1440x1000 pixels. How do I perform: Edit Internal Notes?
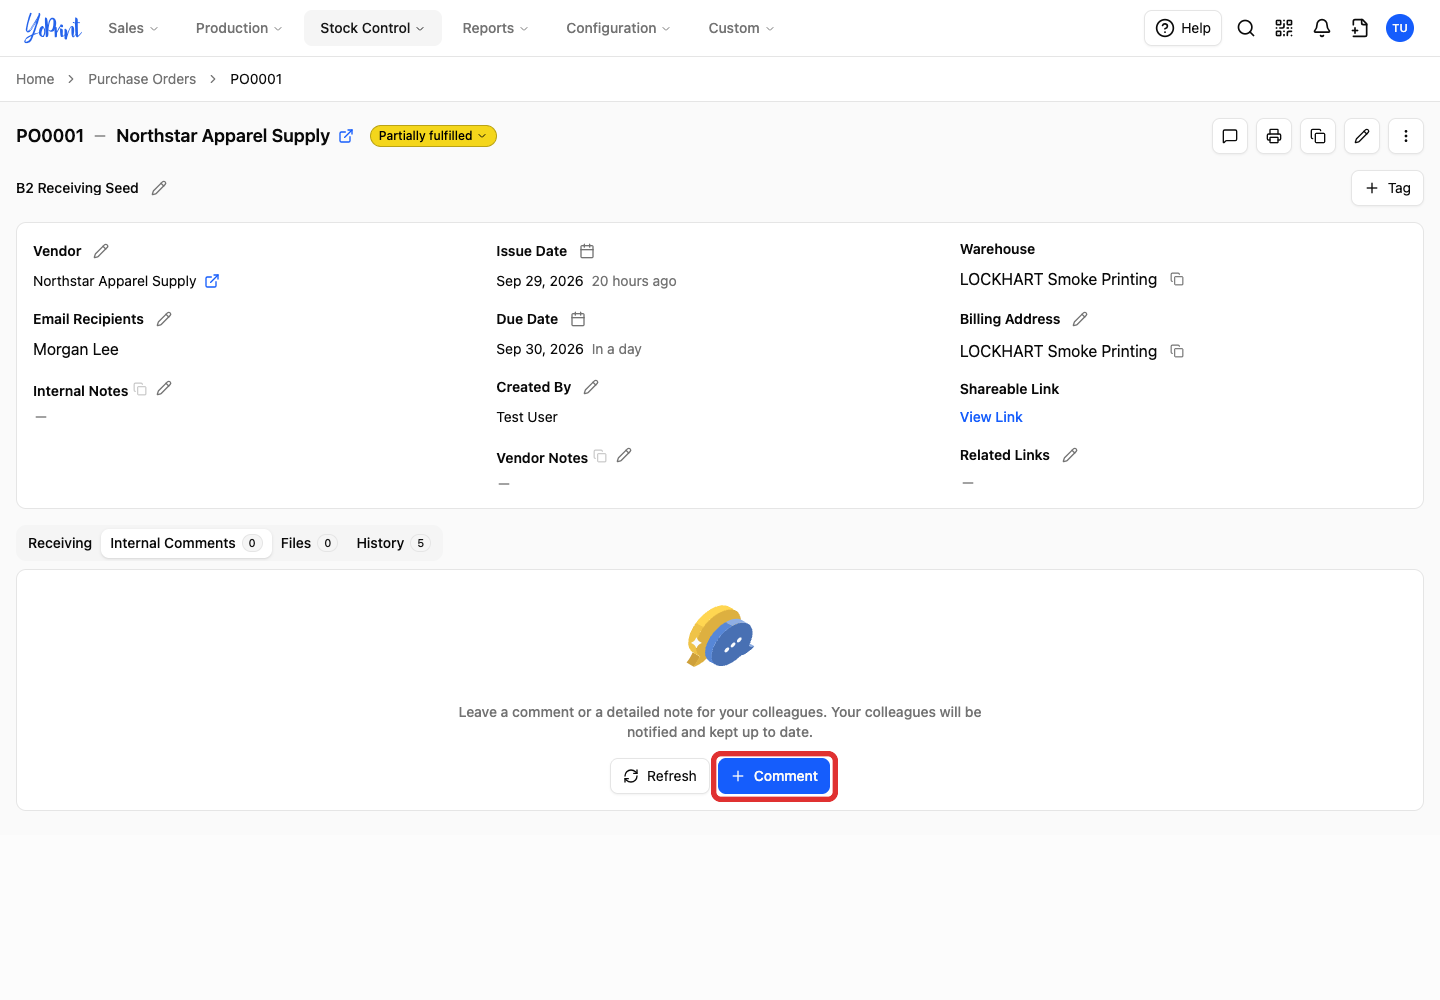click(x=164, y=388)
